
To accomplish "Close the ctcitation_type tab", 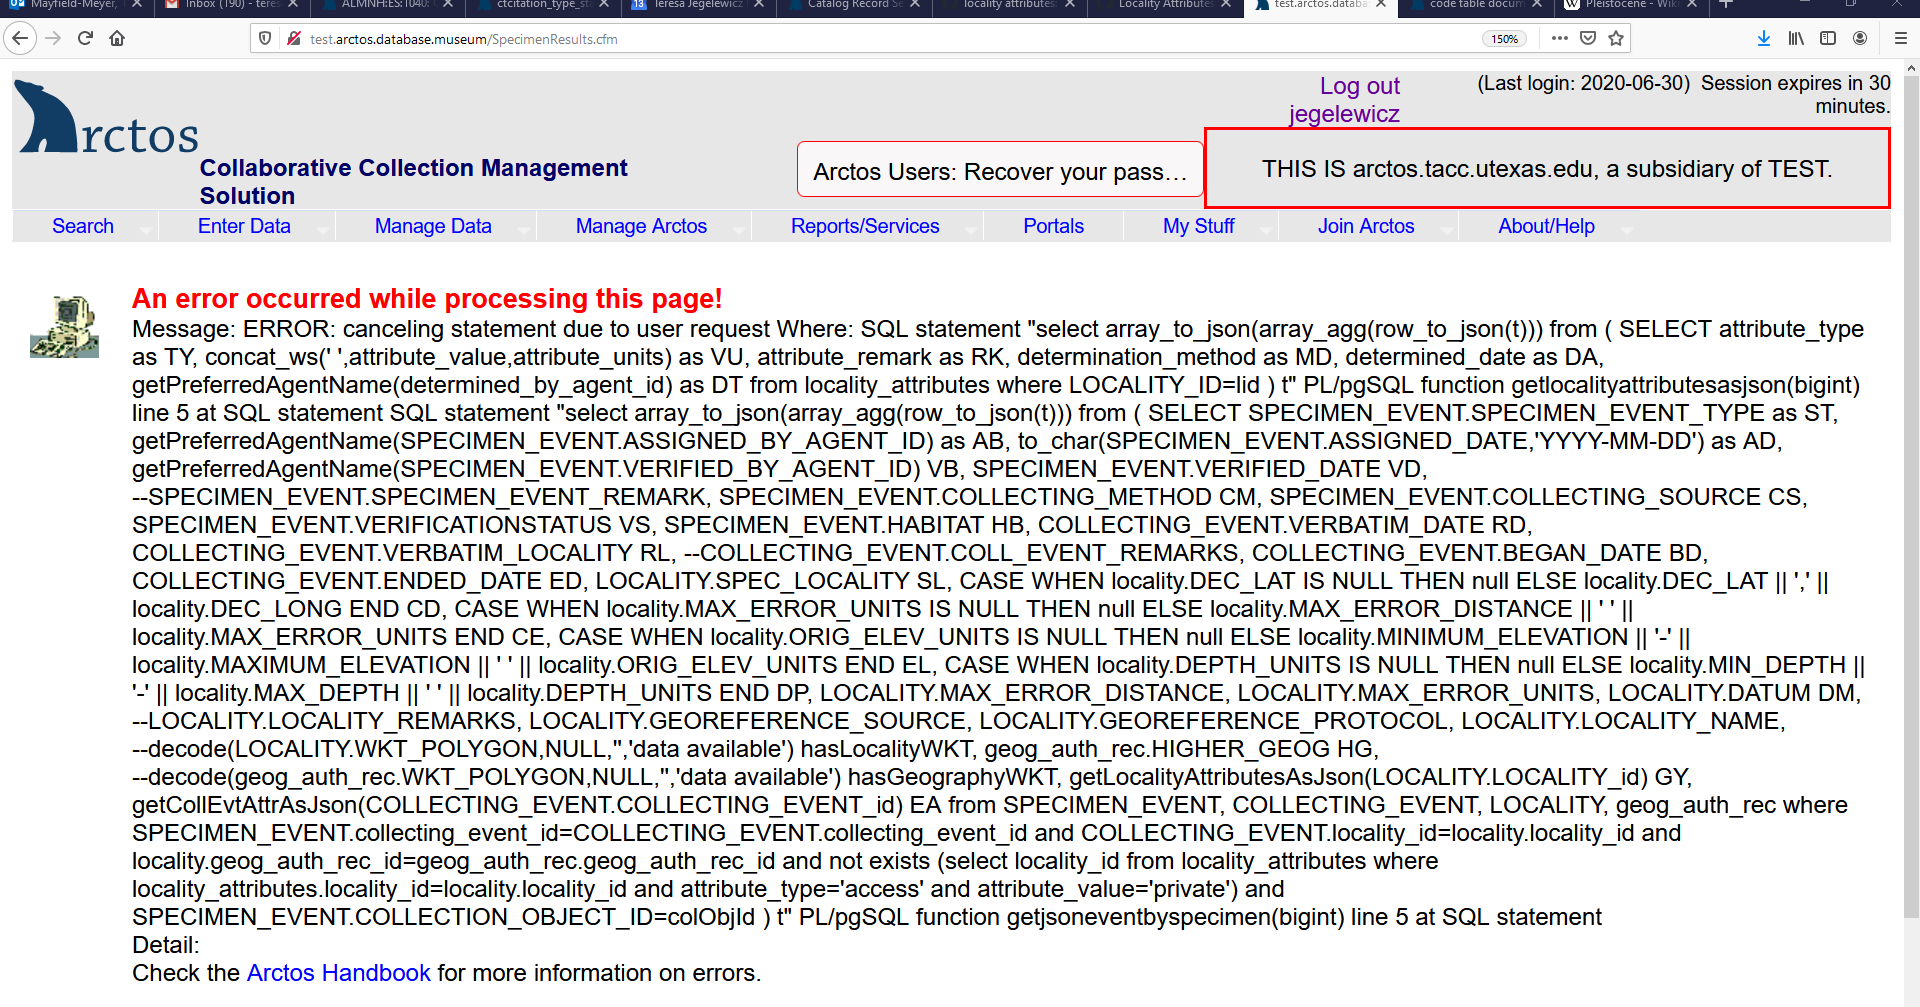I will 604,5.
